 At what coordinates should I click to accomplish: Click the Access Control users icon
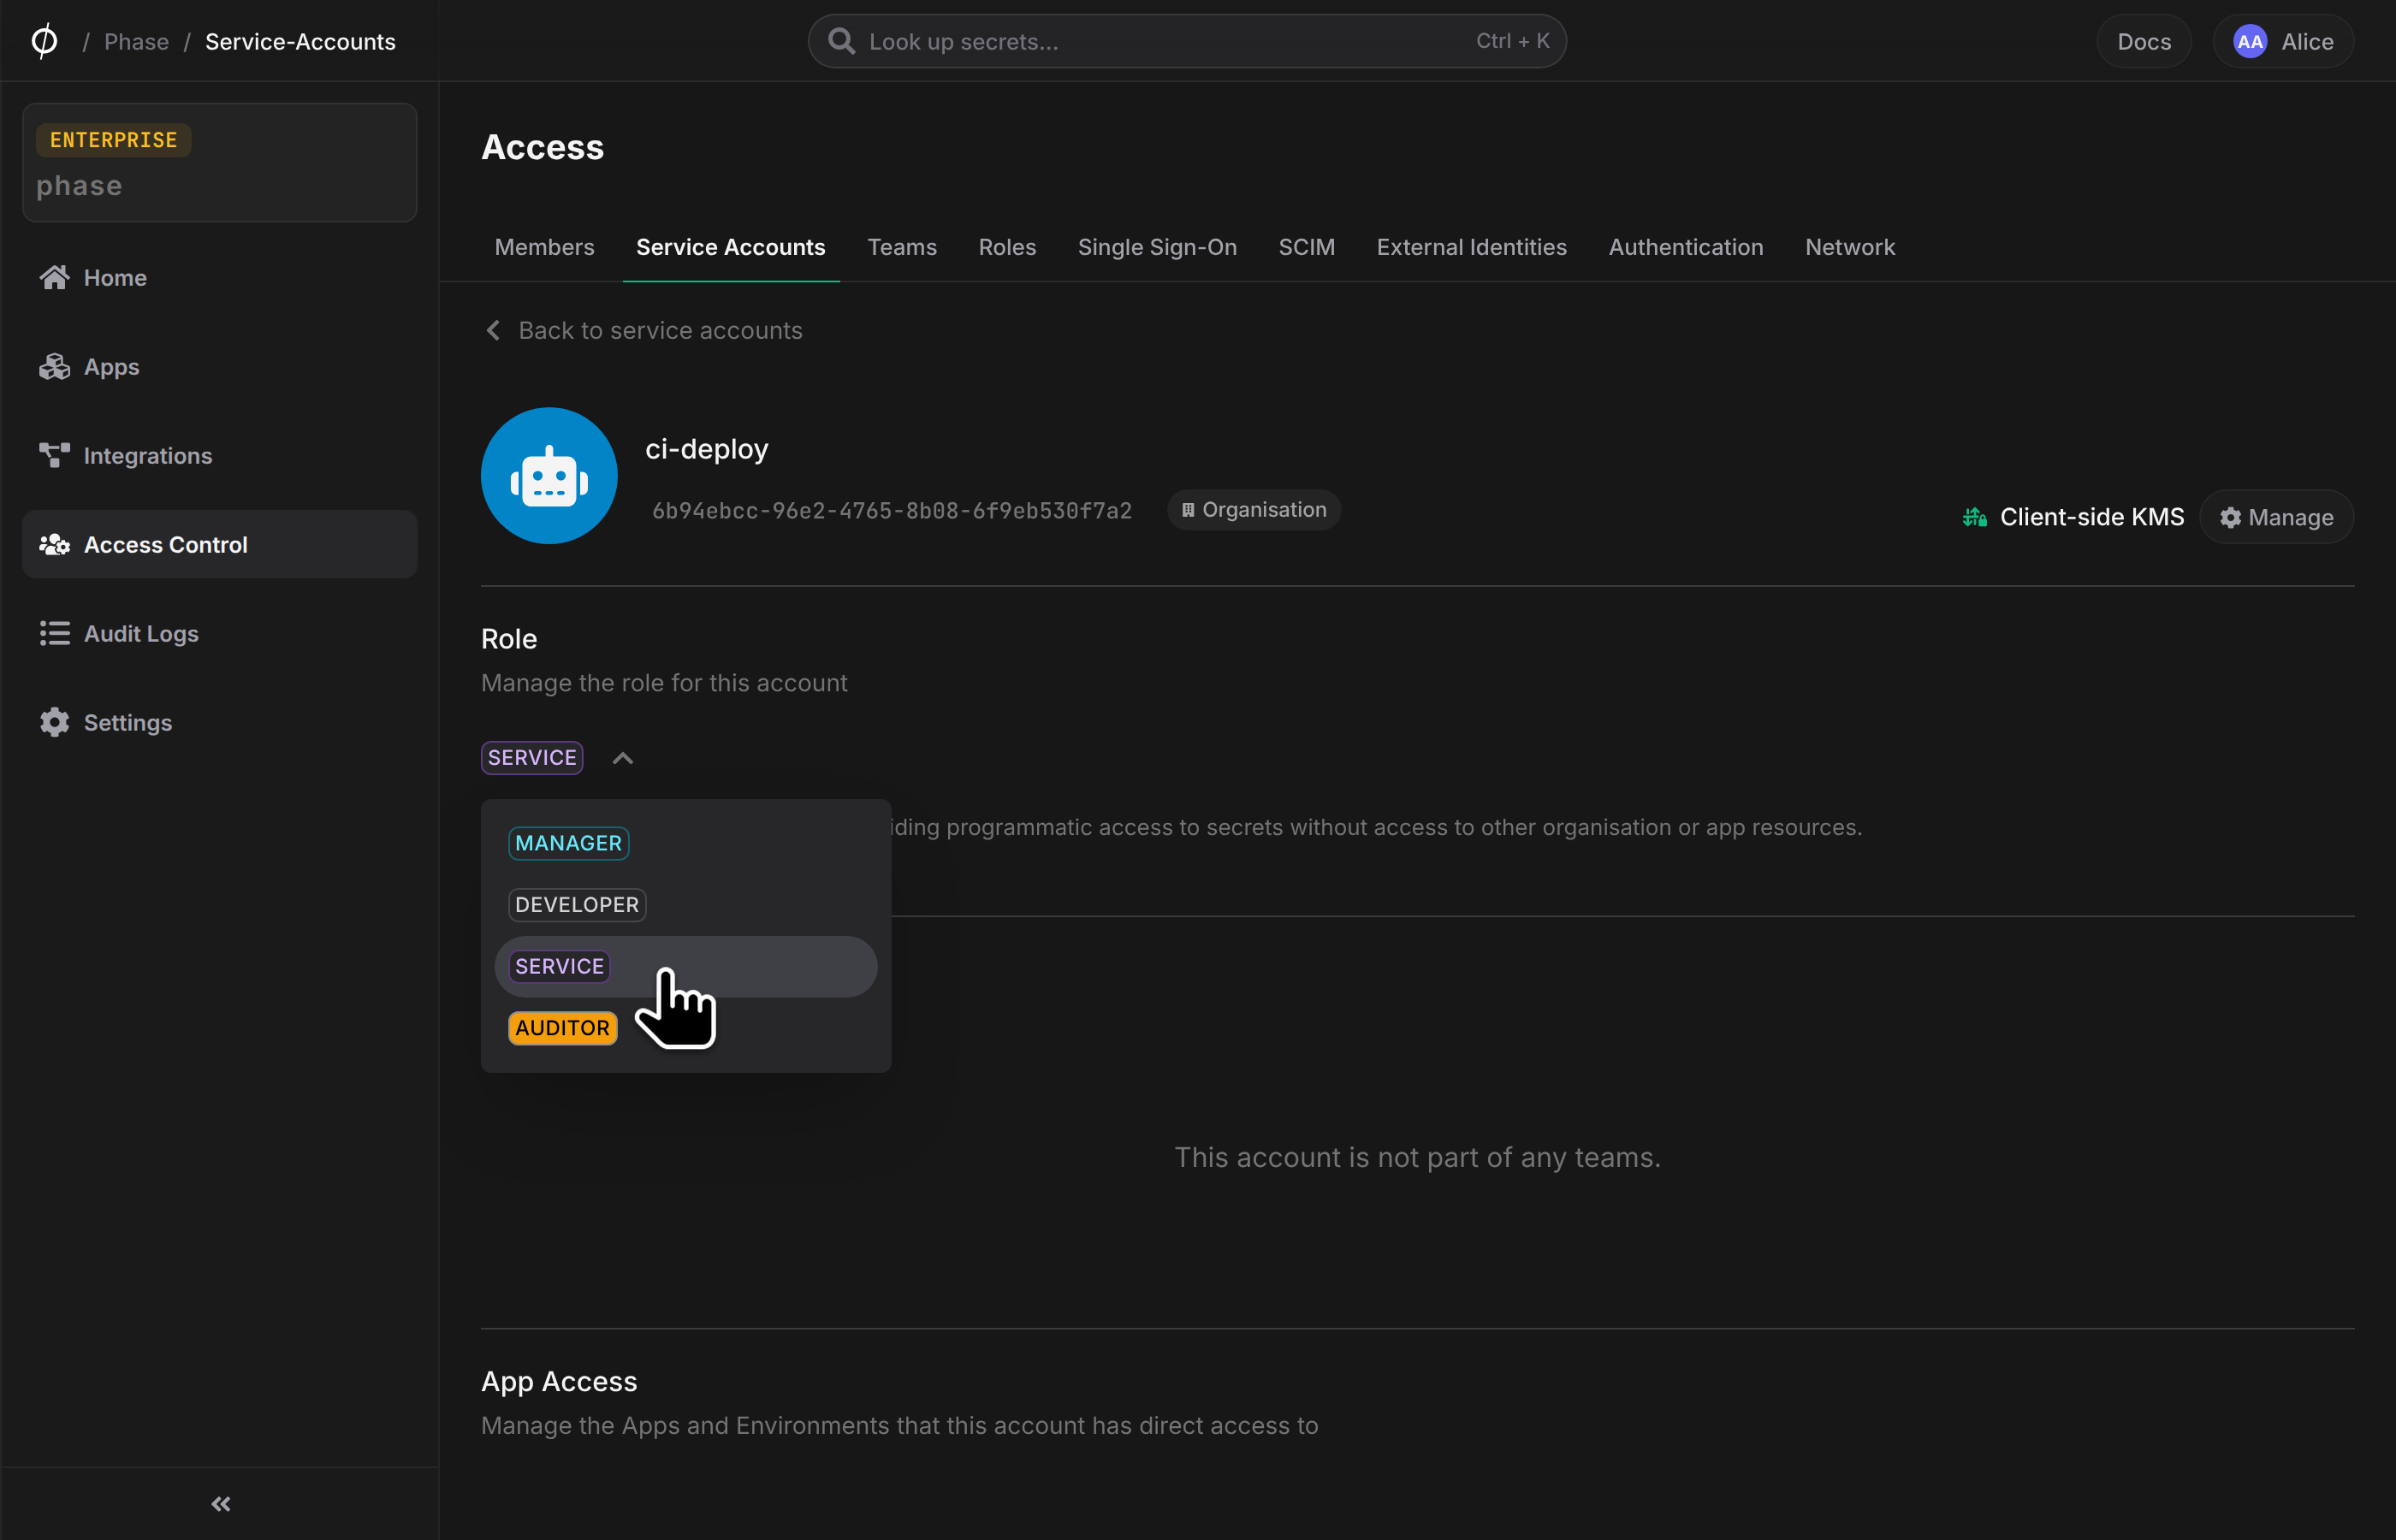pyautogui.click(x=54, y=544)
